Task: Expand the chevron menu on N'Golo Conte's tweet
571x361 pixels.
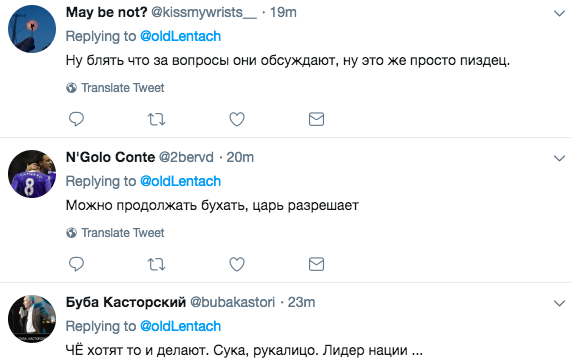Action: point(559,158)
